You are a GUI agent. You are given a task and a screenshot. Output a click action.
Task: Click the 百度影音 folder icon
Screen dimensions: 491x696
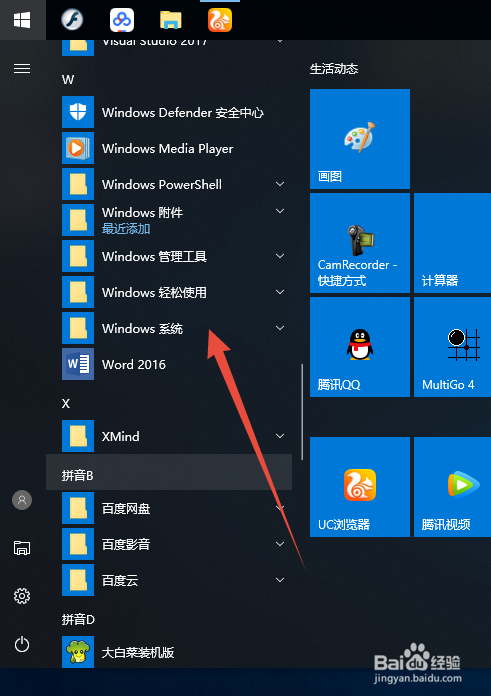pyautogui.click(x=78, y=544)
